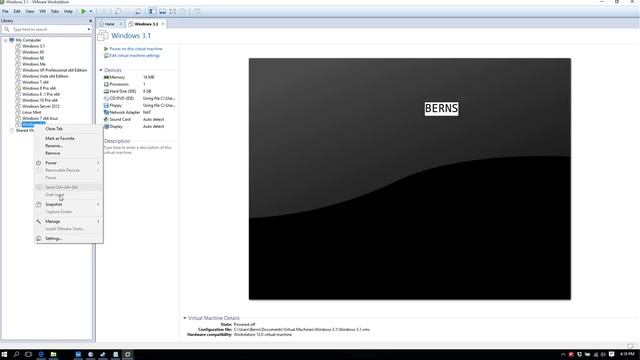Screen dimensions: 640x360
Task: Select Windows 7 x64 Asus
Action: (x=40, y=118)
